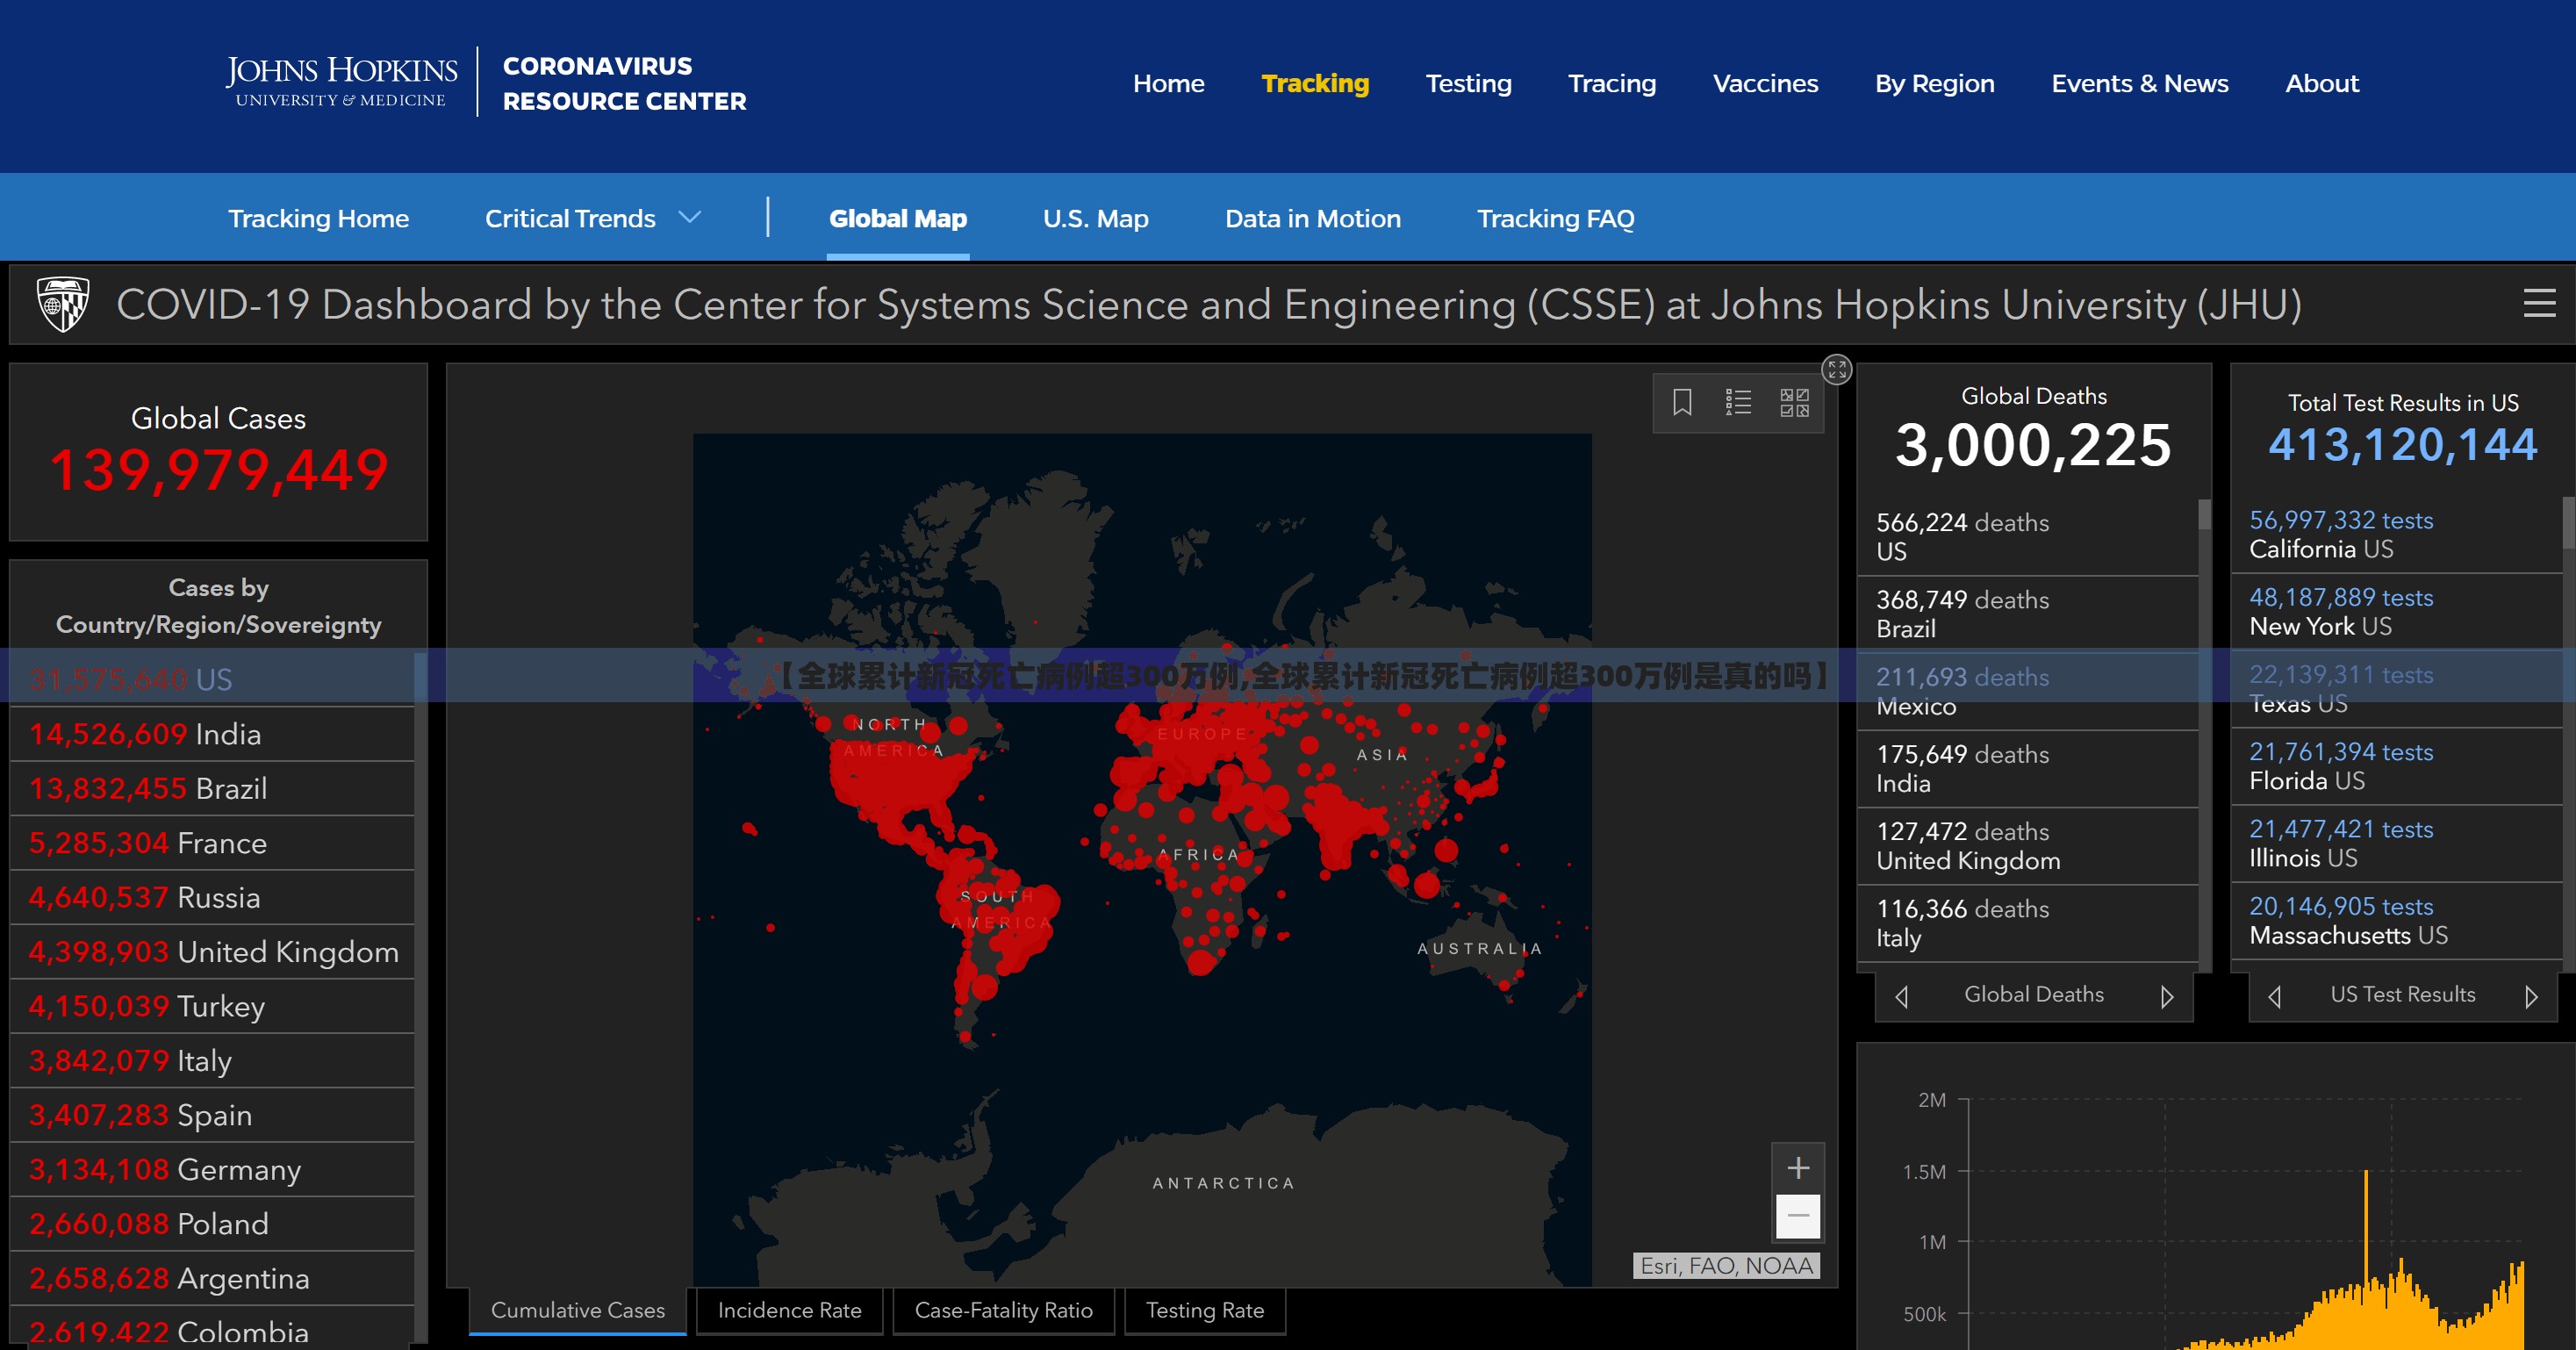This screenshot has height=1350, width=2576.
Task: Select the Incidence Rate map tab
Action: point(789,1310)
